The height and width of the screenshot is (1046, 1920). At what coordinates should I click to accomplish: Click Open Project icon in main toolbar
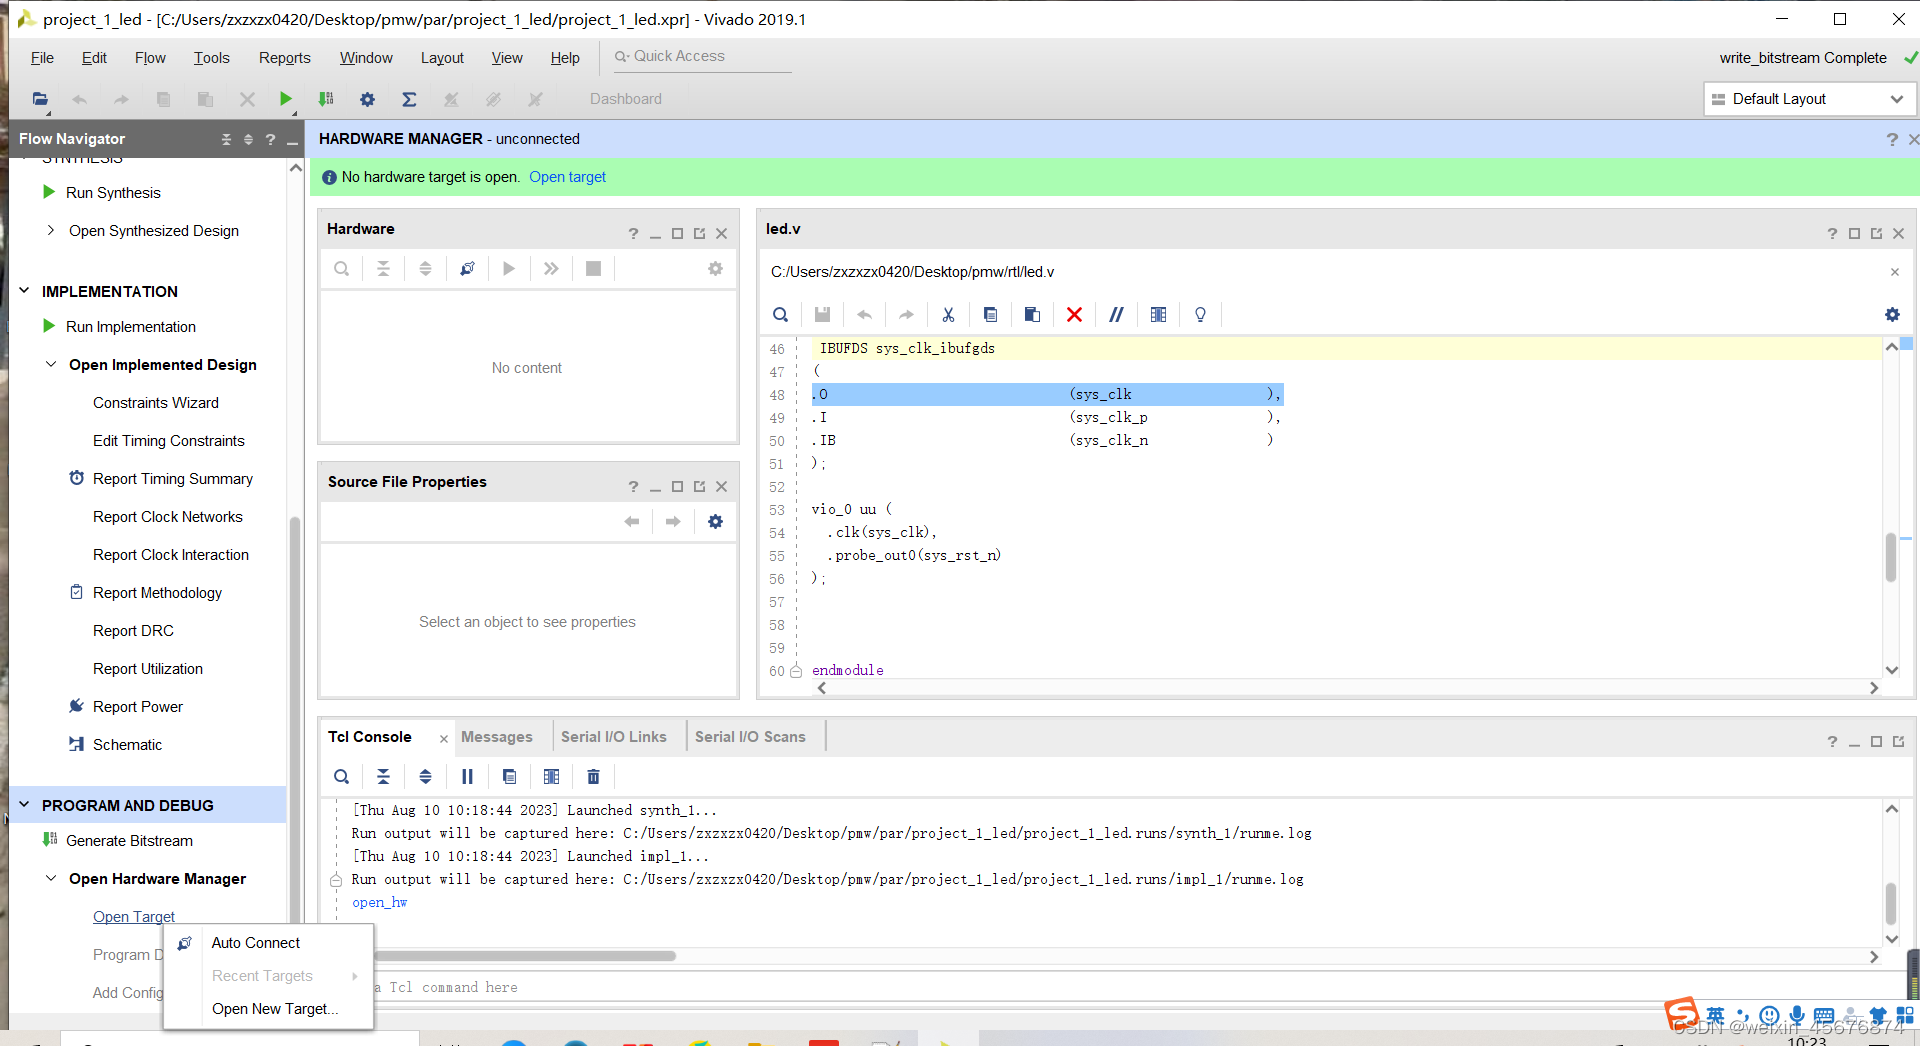click(x=40, y=99)
